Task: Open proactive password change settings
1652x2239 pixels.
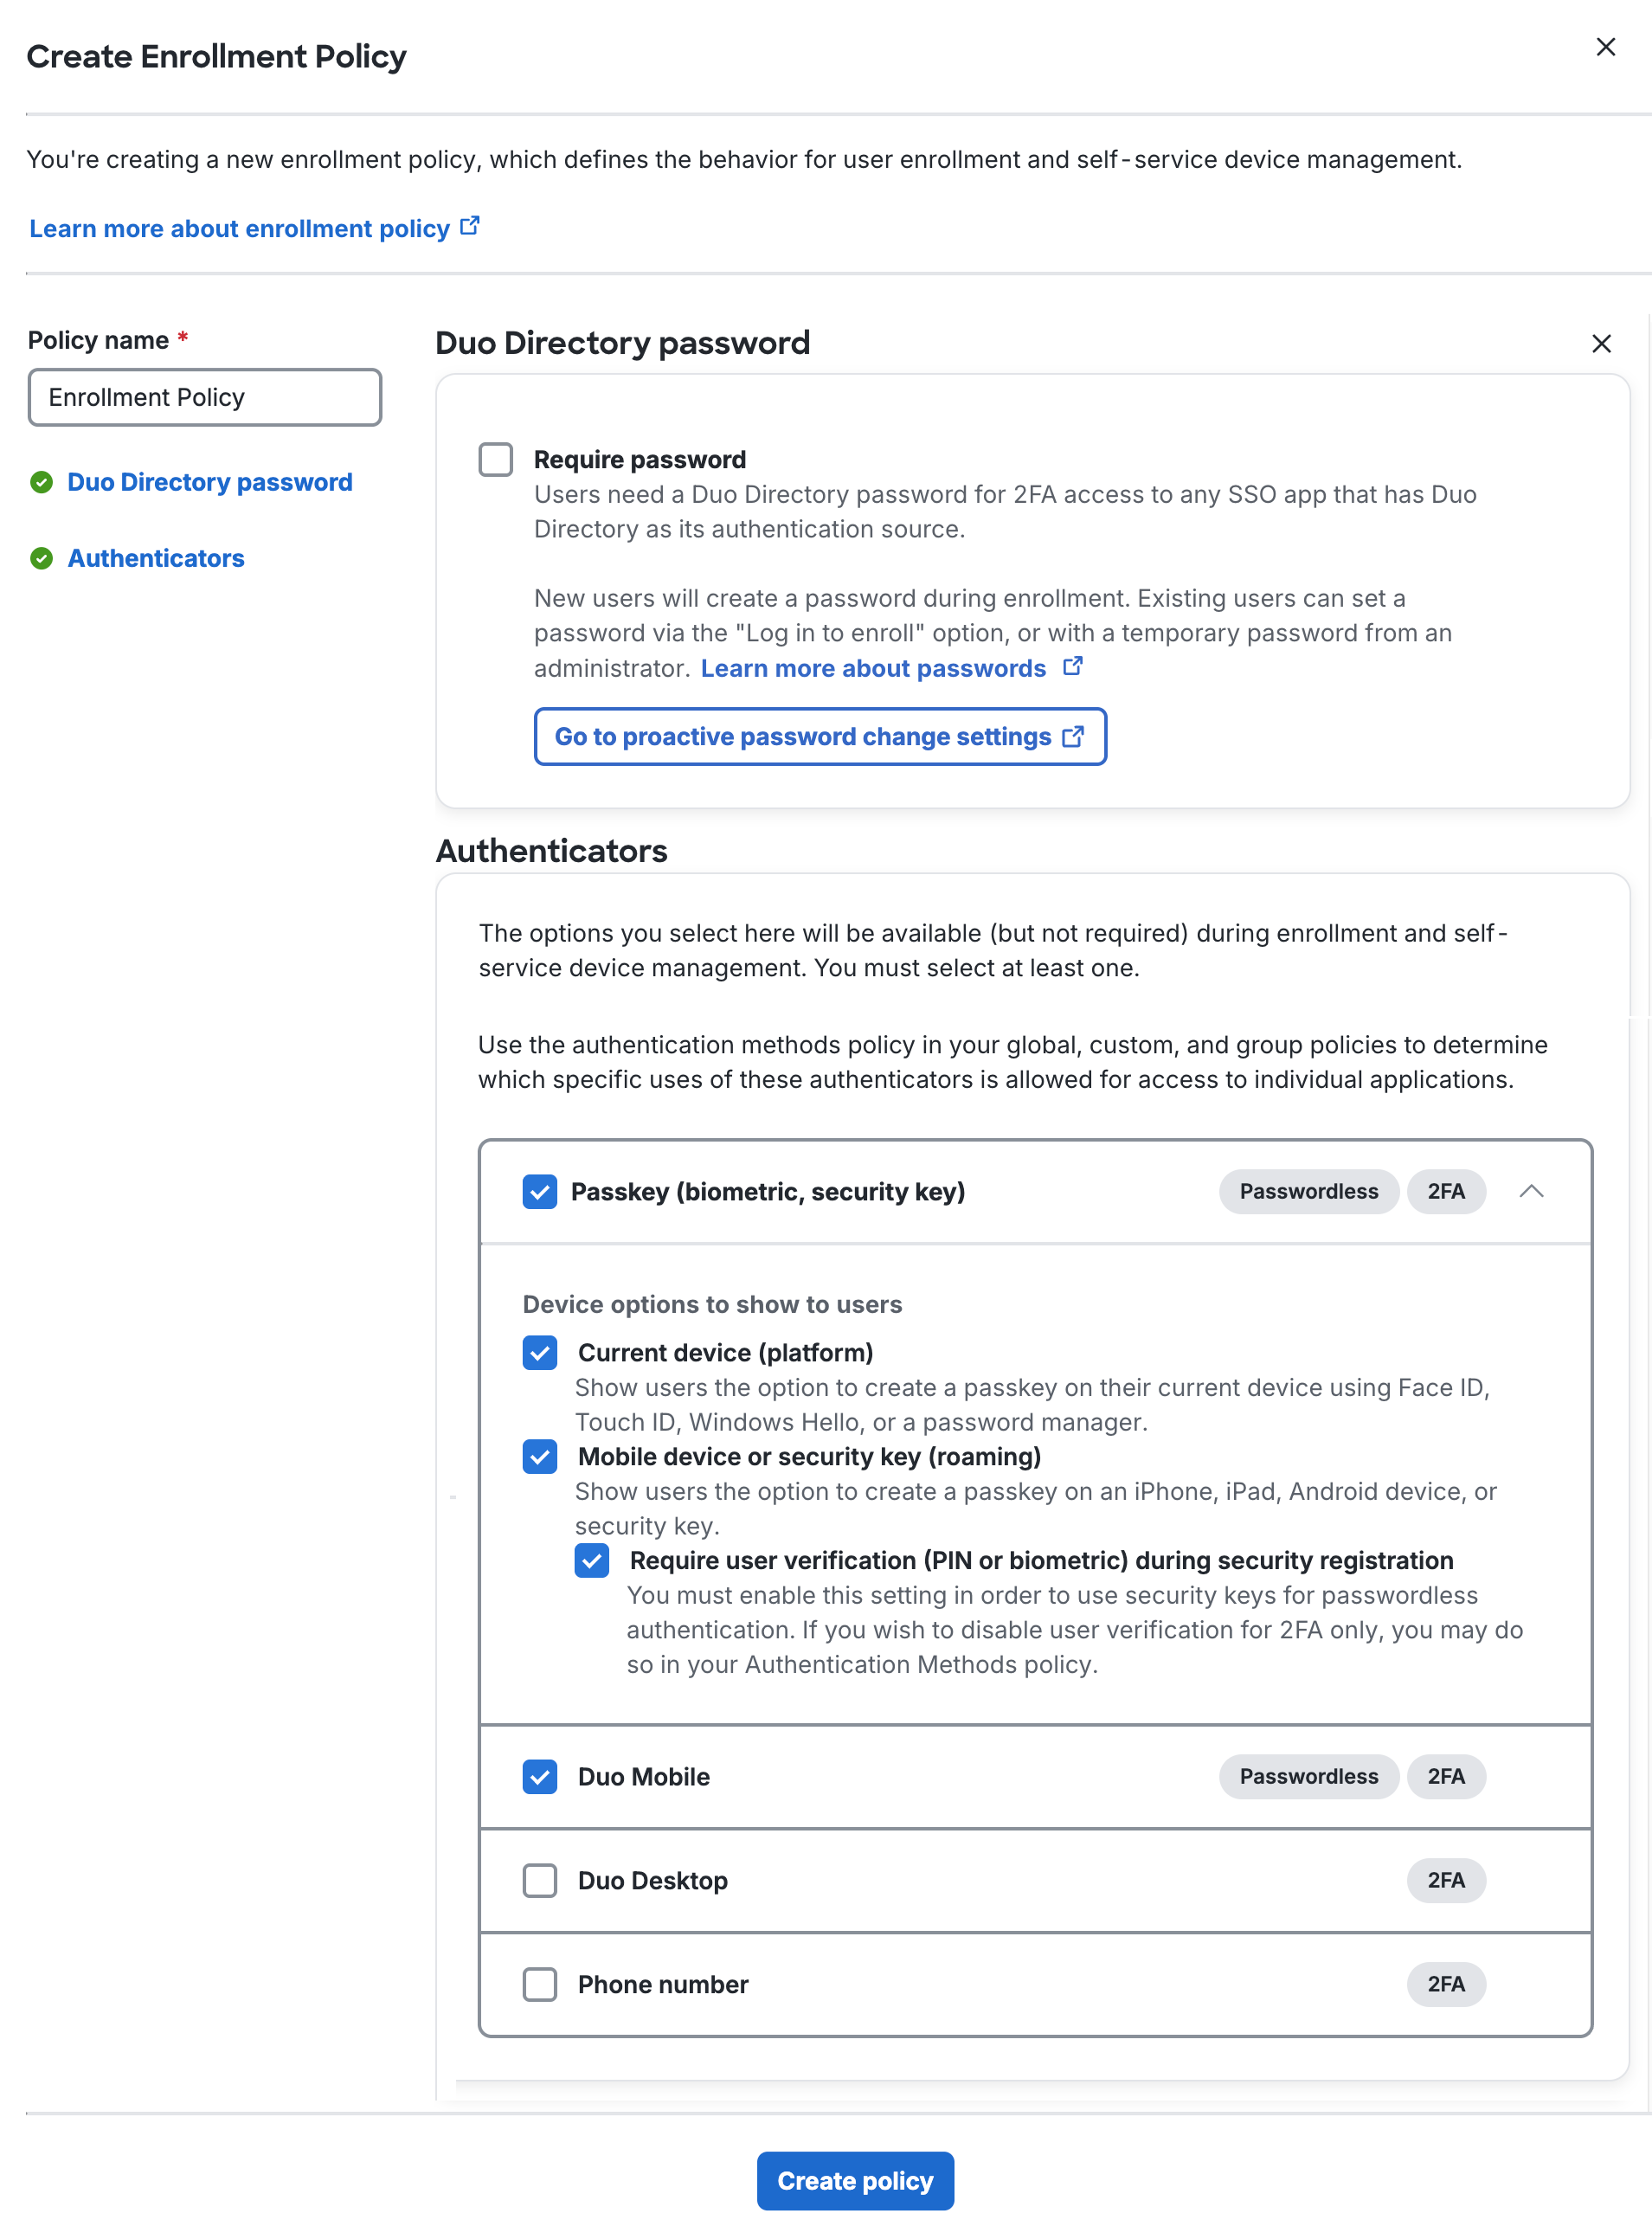Action: click(x=806, y=736)
